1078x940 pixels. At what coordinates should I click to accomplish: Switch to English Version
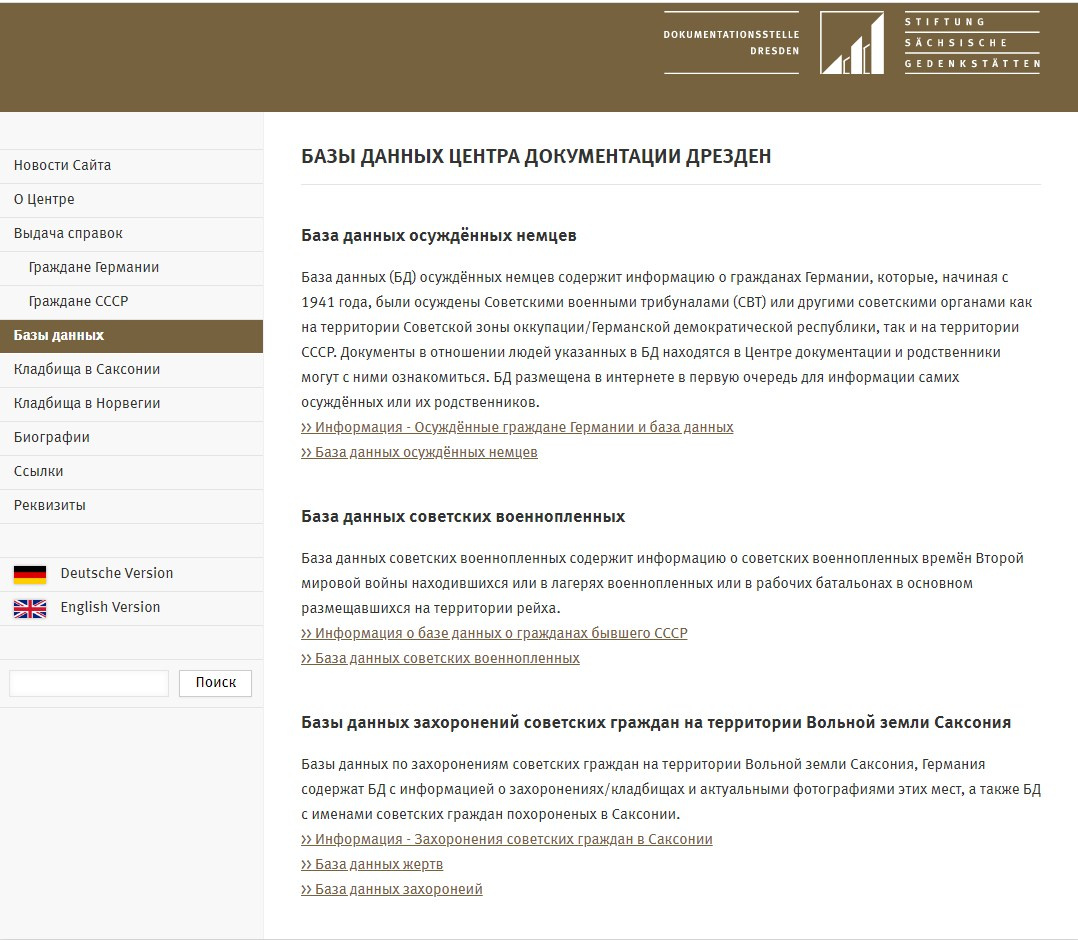pos(110,608)
